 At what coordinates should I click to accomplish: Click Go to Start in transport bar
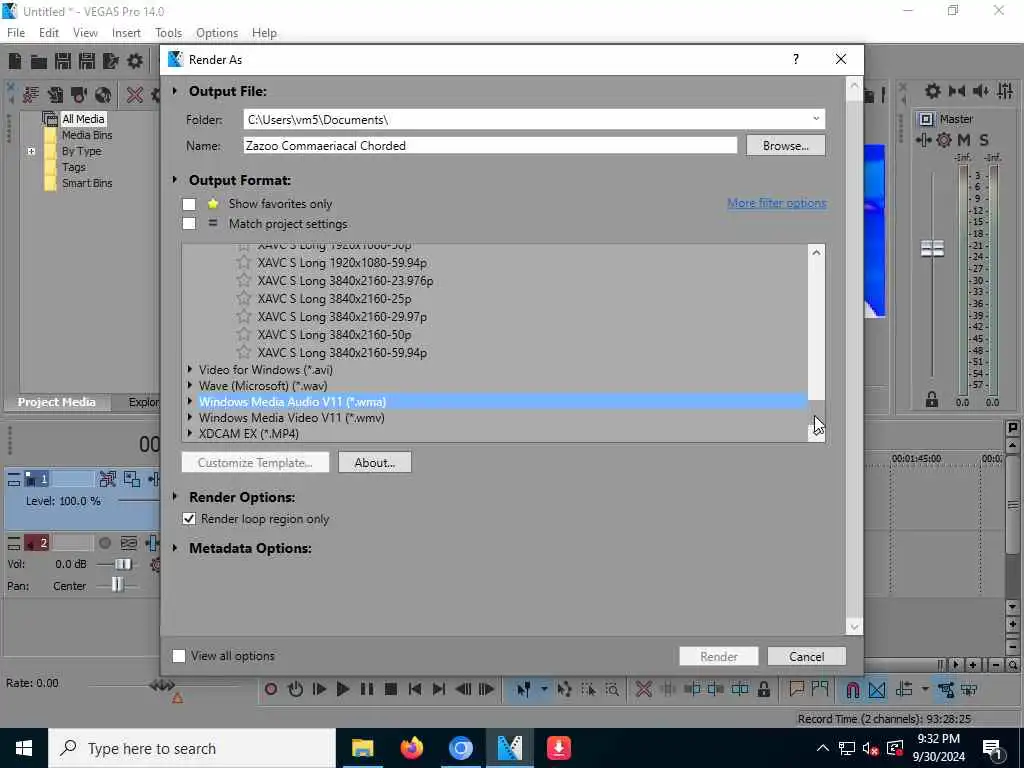[x=415, y=689]
